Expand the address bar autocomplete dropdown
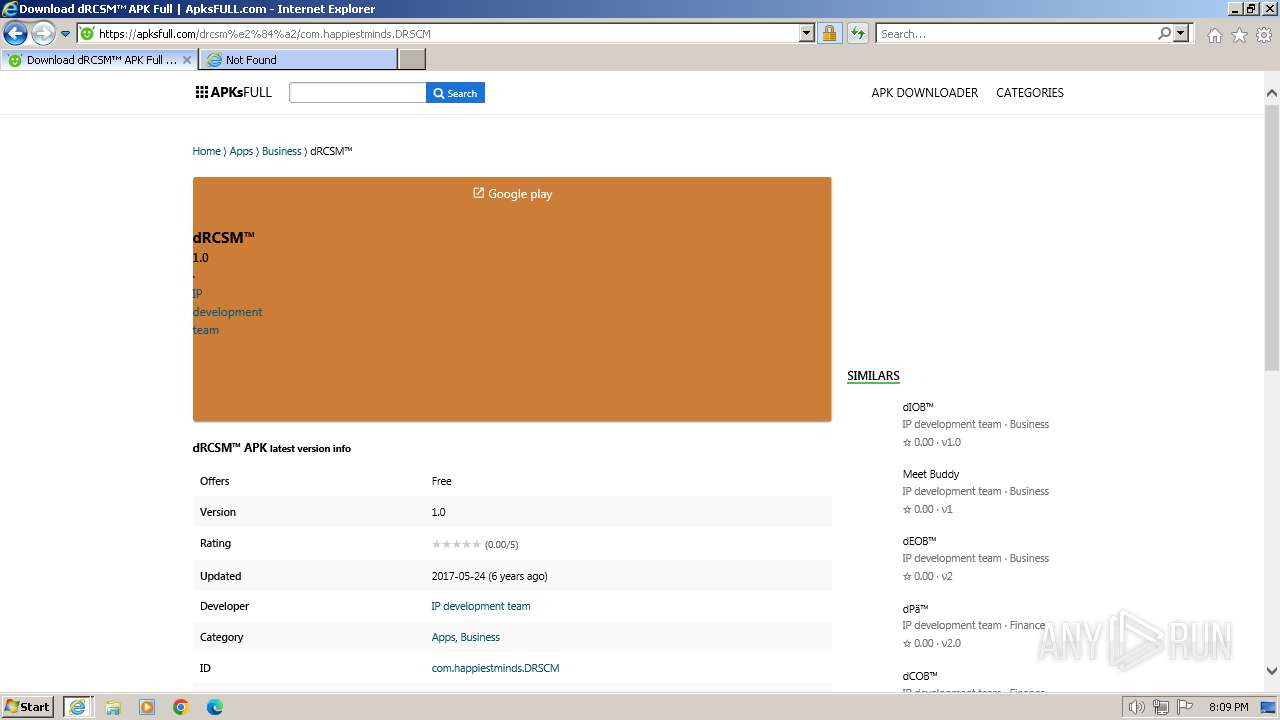 click(807, 34)
